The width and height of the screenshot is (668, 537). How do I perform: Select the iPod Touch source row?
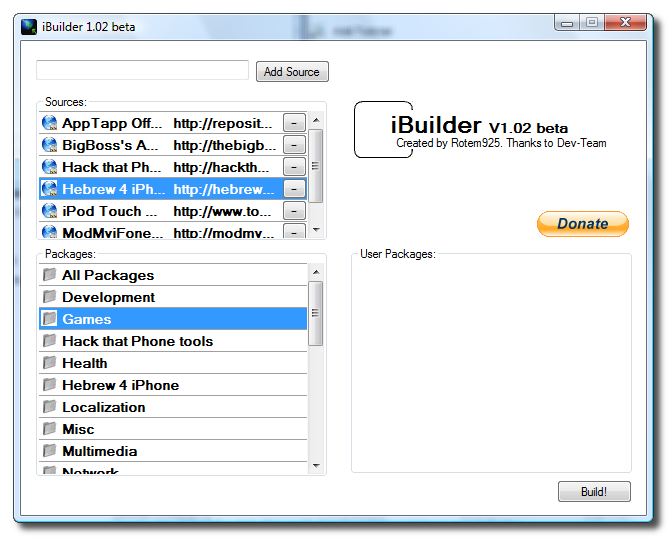(173, 211)
